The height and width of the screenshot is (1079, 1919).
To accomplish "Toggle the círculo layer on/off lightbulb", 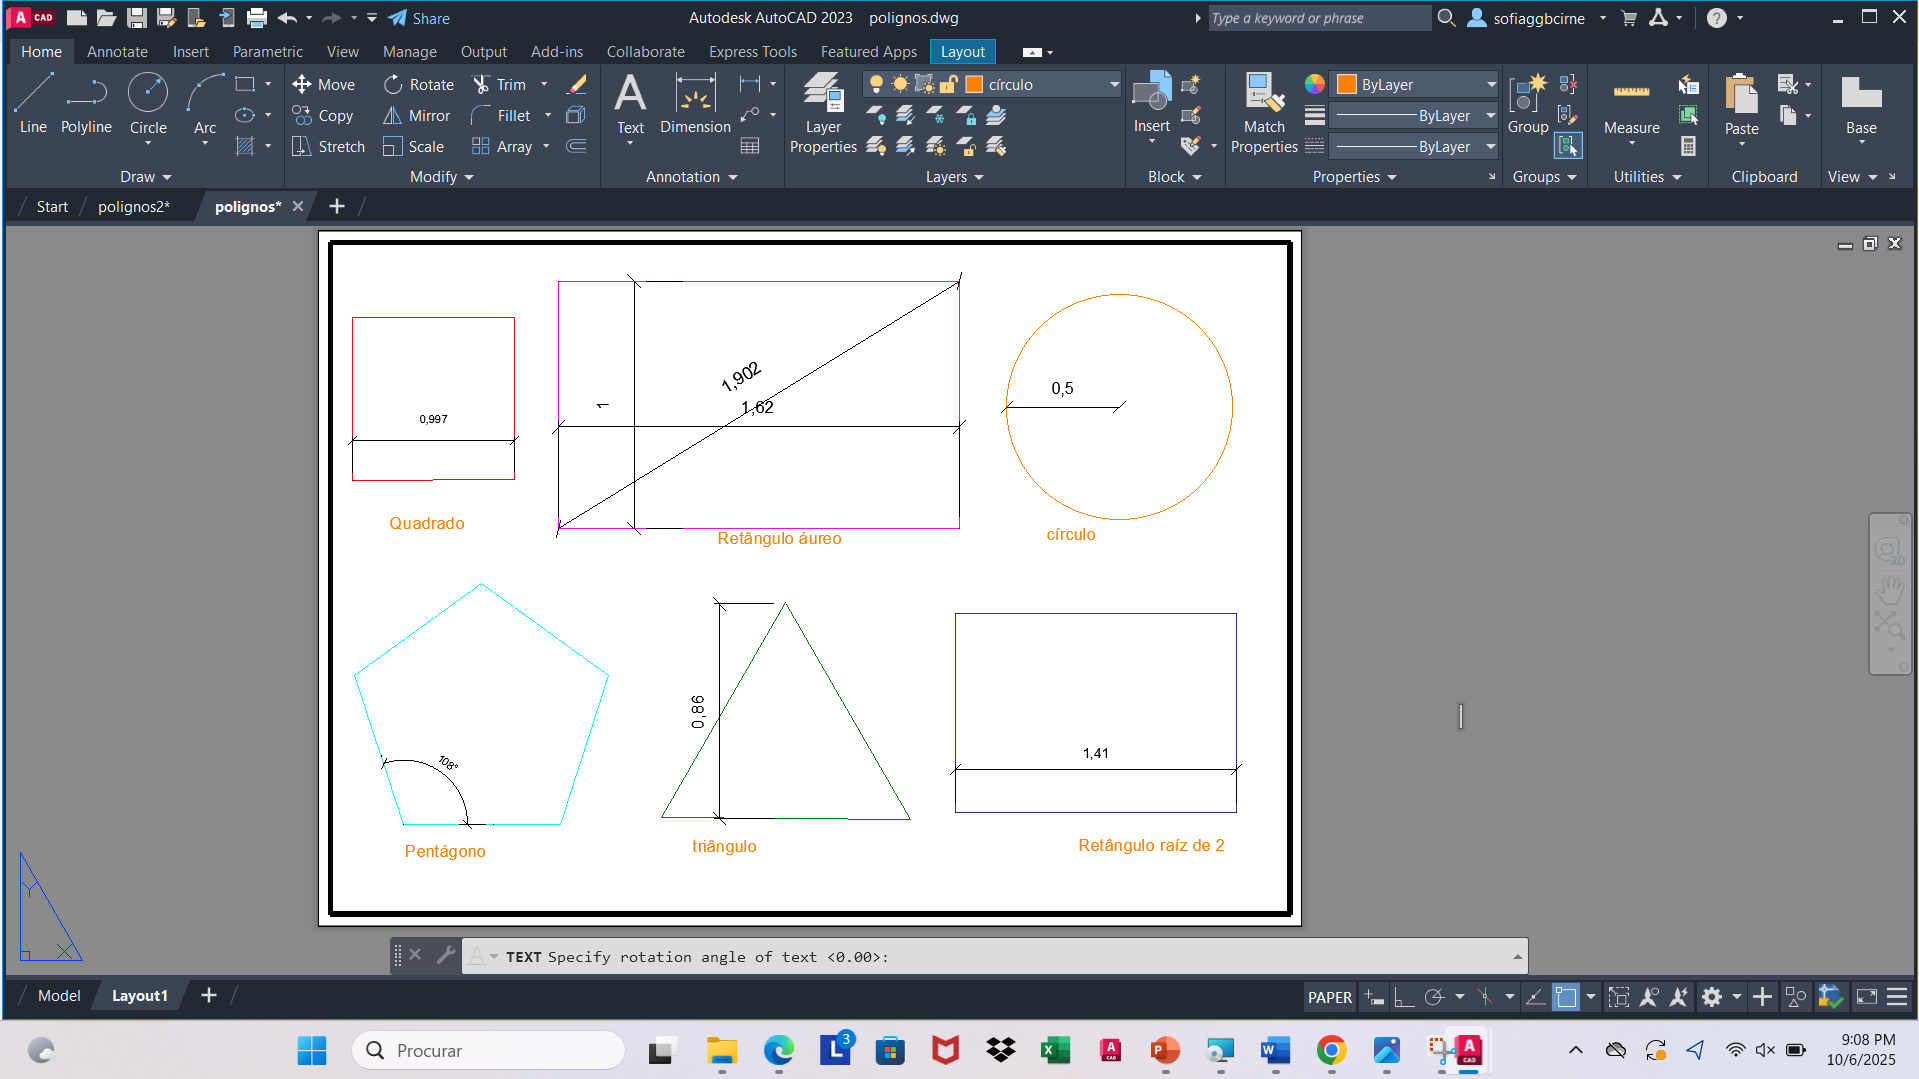I will pyautogui.click(x=876, y=84).
